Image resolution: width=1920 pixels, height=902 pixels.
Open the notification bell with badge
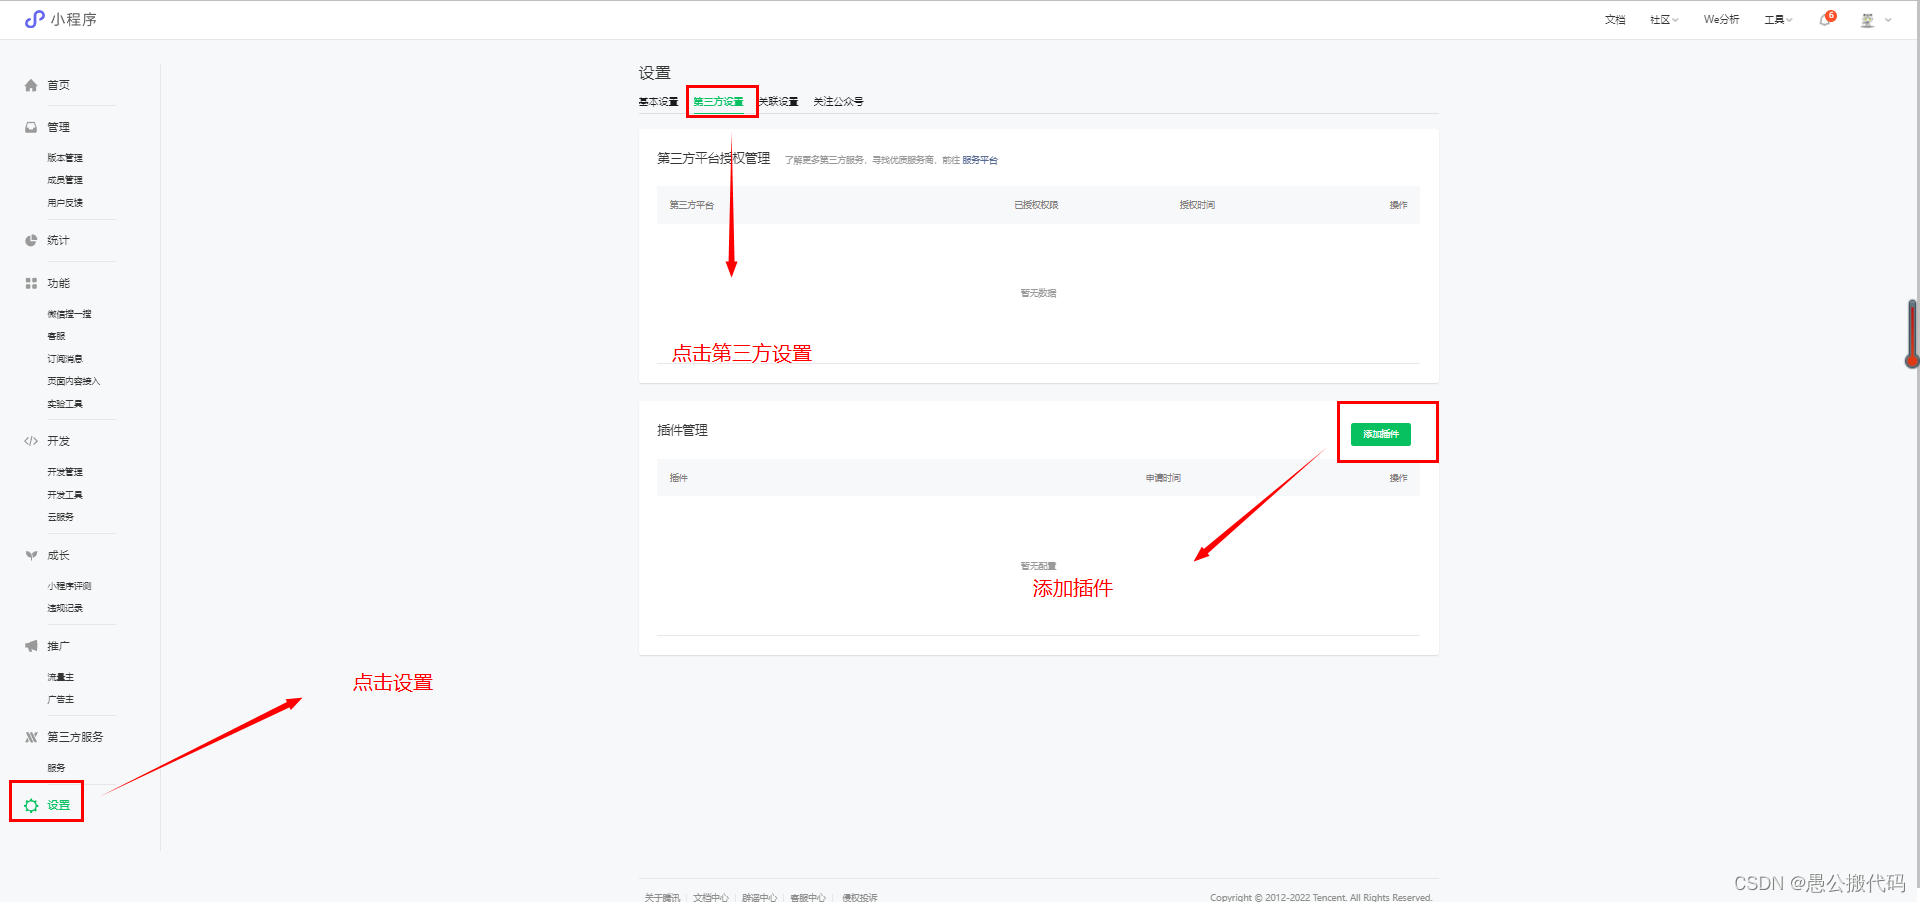(x=1826, y=19)
